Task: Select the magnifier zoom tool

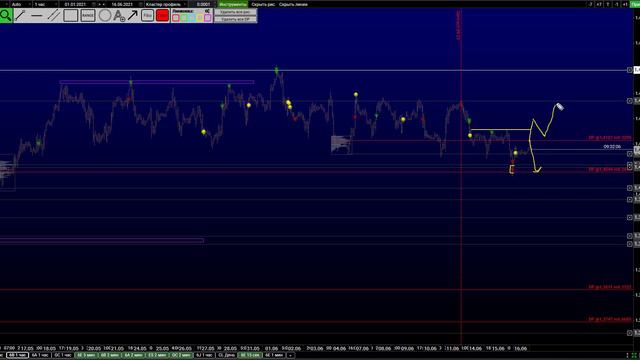Action: (6, 16)
